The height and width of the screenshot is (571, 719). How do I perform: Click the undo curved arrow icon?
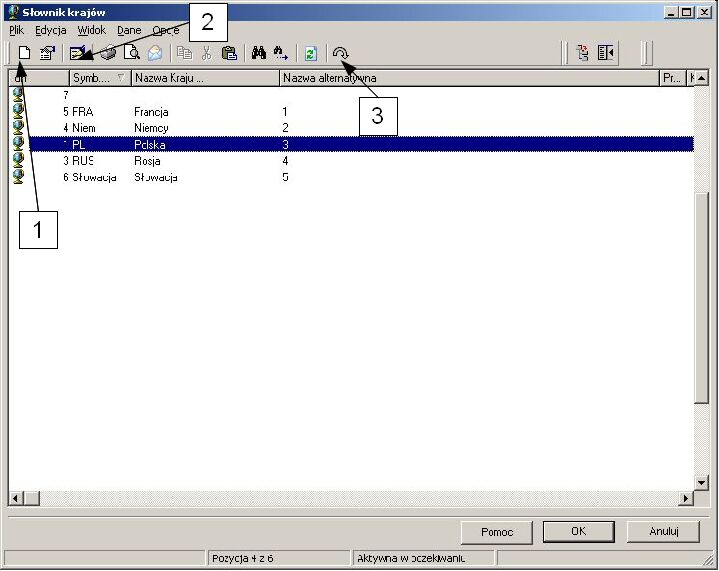tap(341, 53)
